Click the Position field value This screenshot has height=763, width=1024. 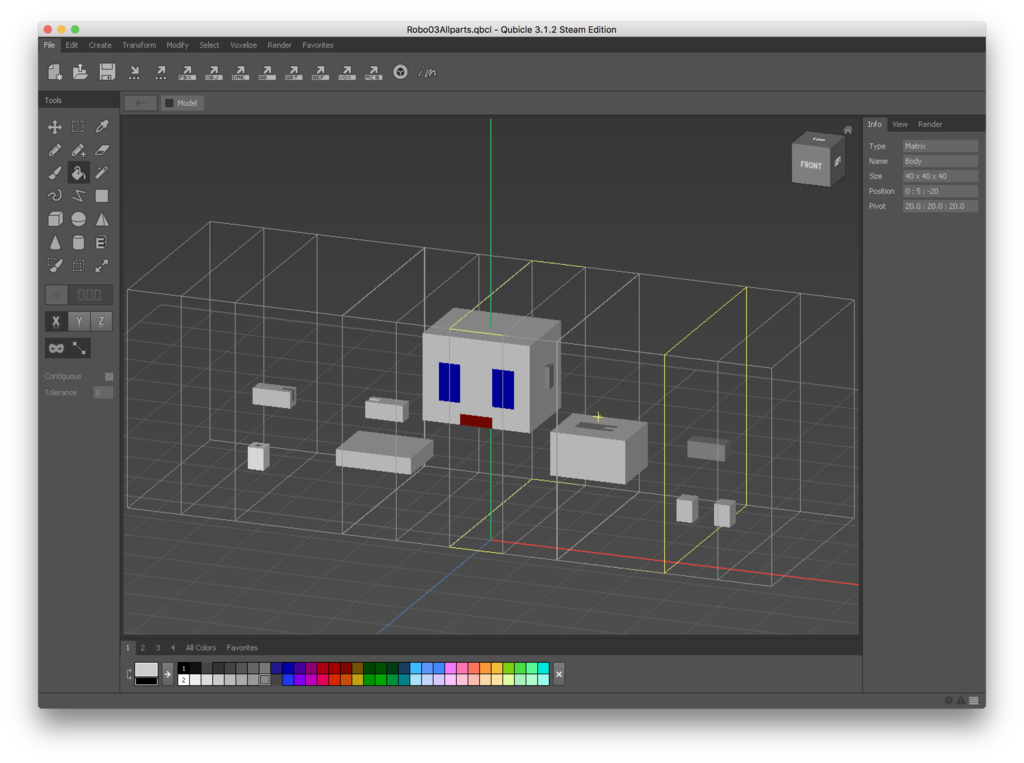[940, 191]
